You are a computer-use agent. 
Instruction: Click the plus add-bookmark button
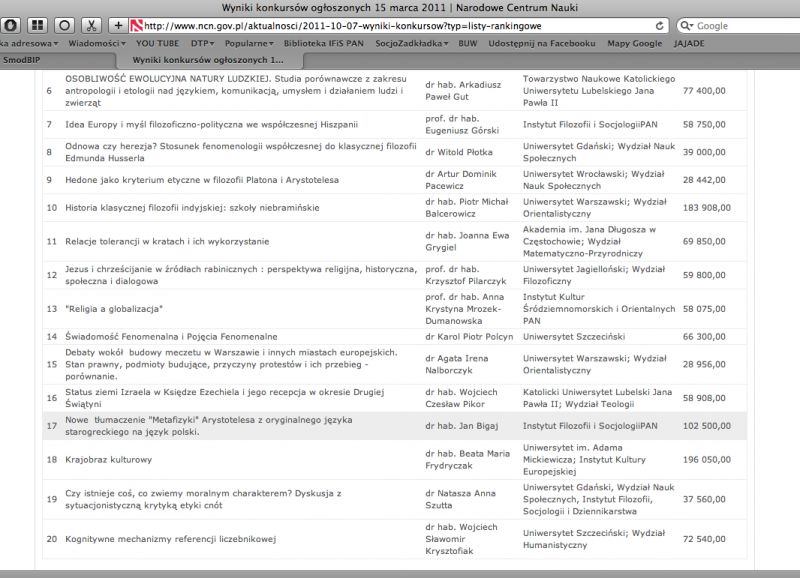(x=118, y=25)
